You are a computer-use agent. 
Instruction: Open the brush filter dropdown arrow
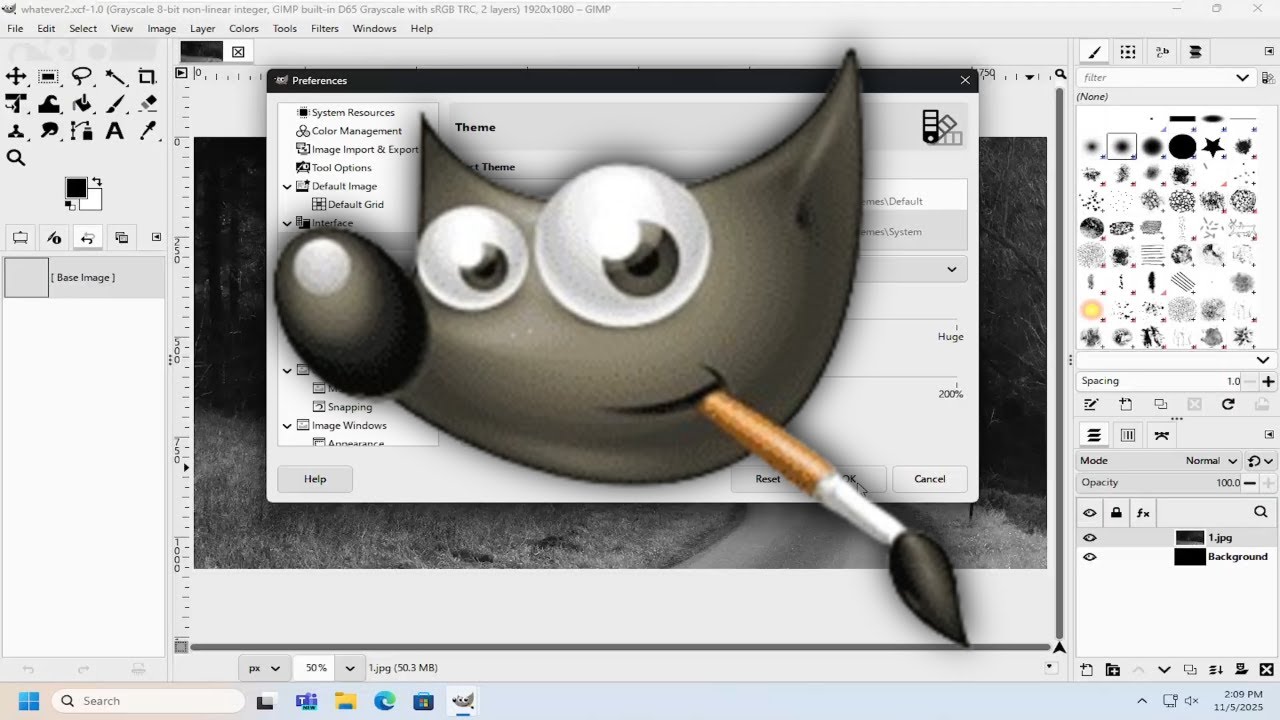click(x=1242, y=77)
